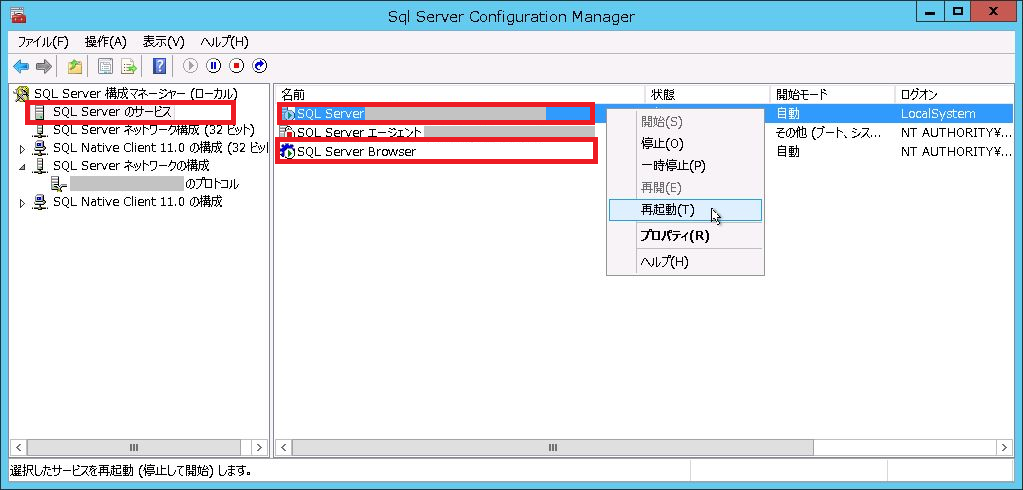Screen dimensions: 1023x490
Task: Click その他 (ブート、シス... start mode cell
Action: pos(829,133)
